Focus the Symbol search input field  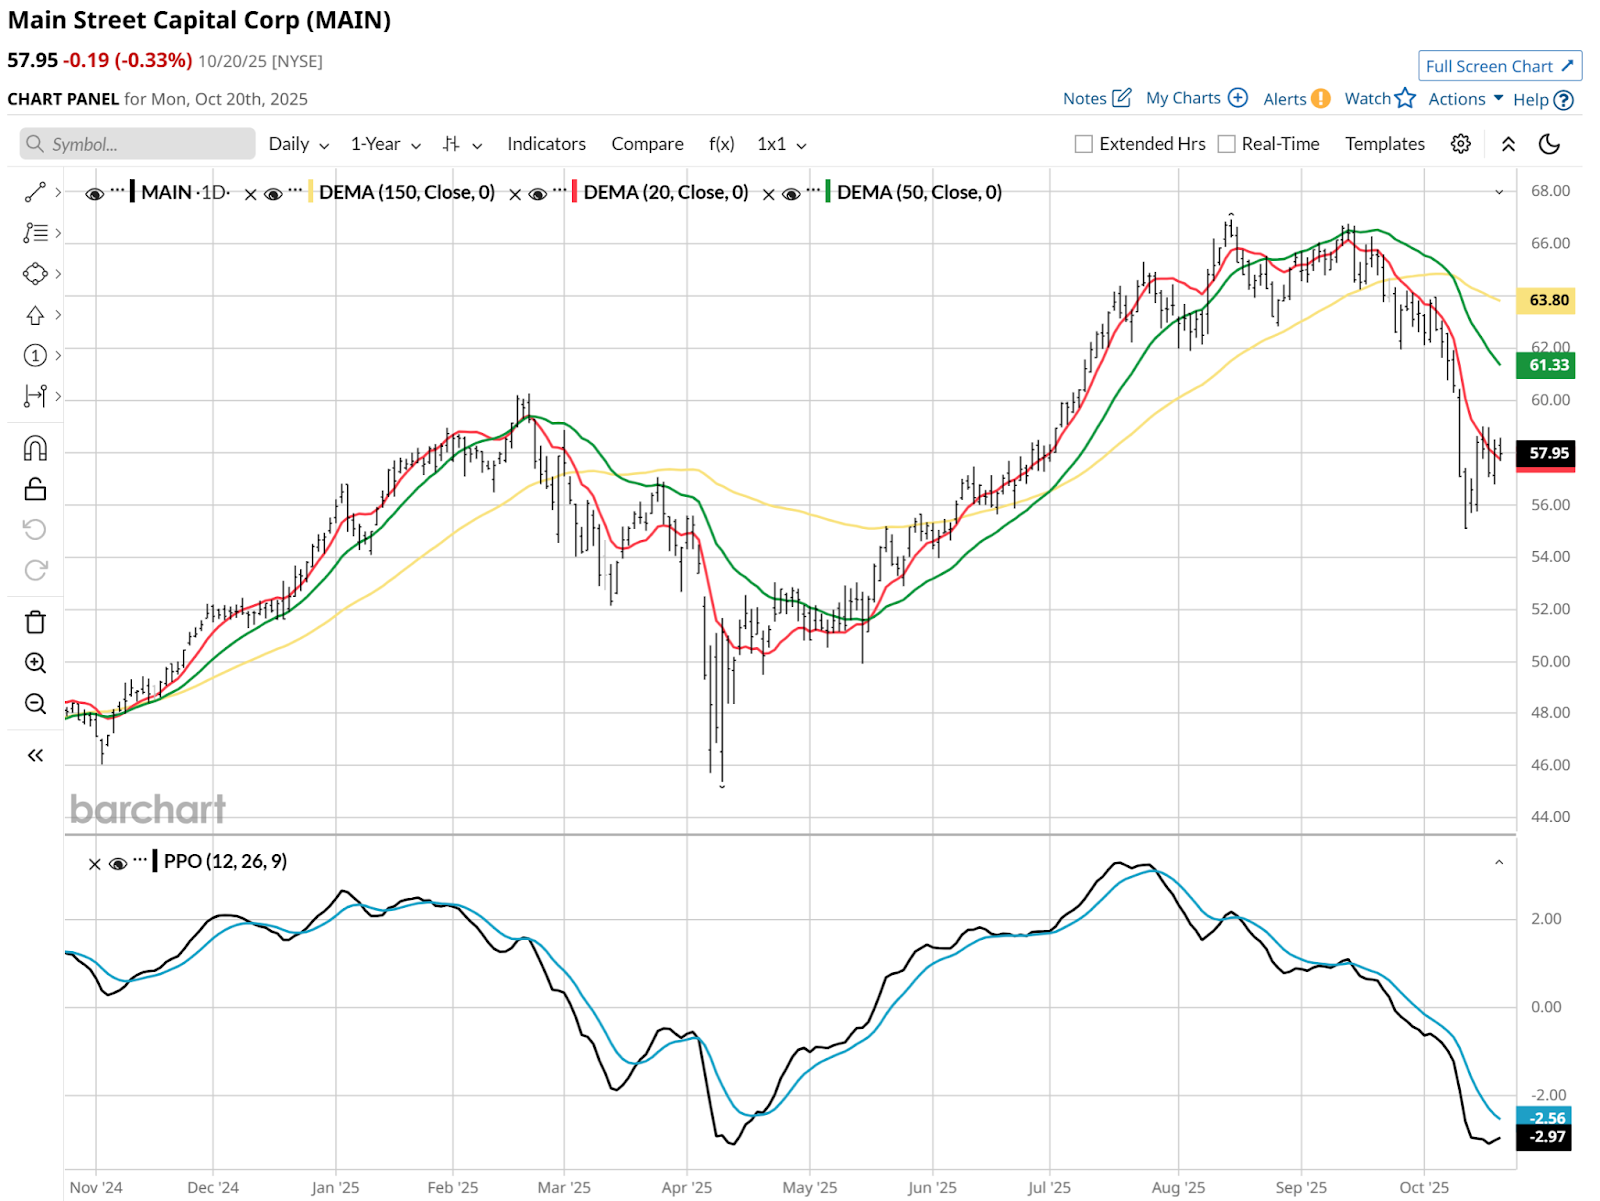coord(138,144)
